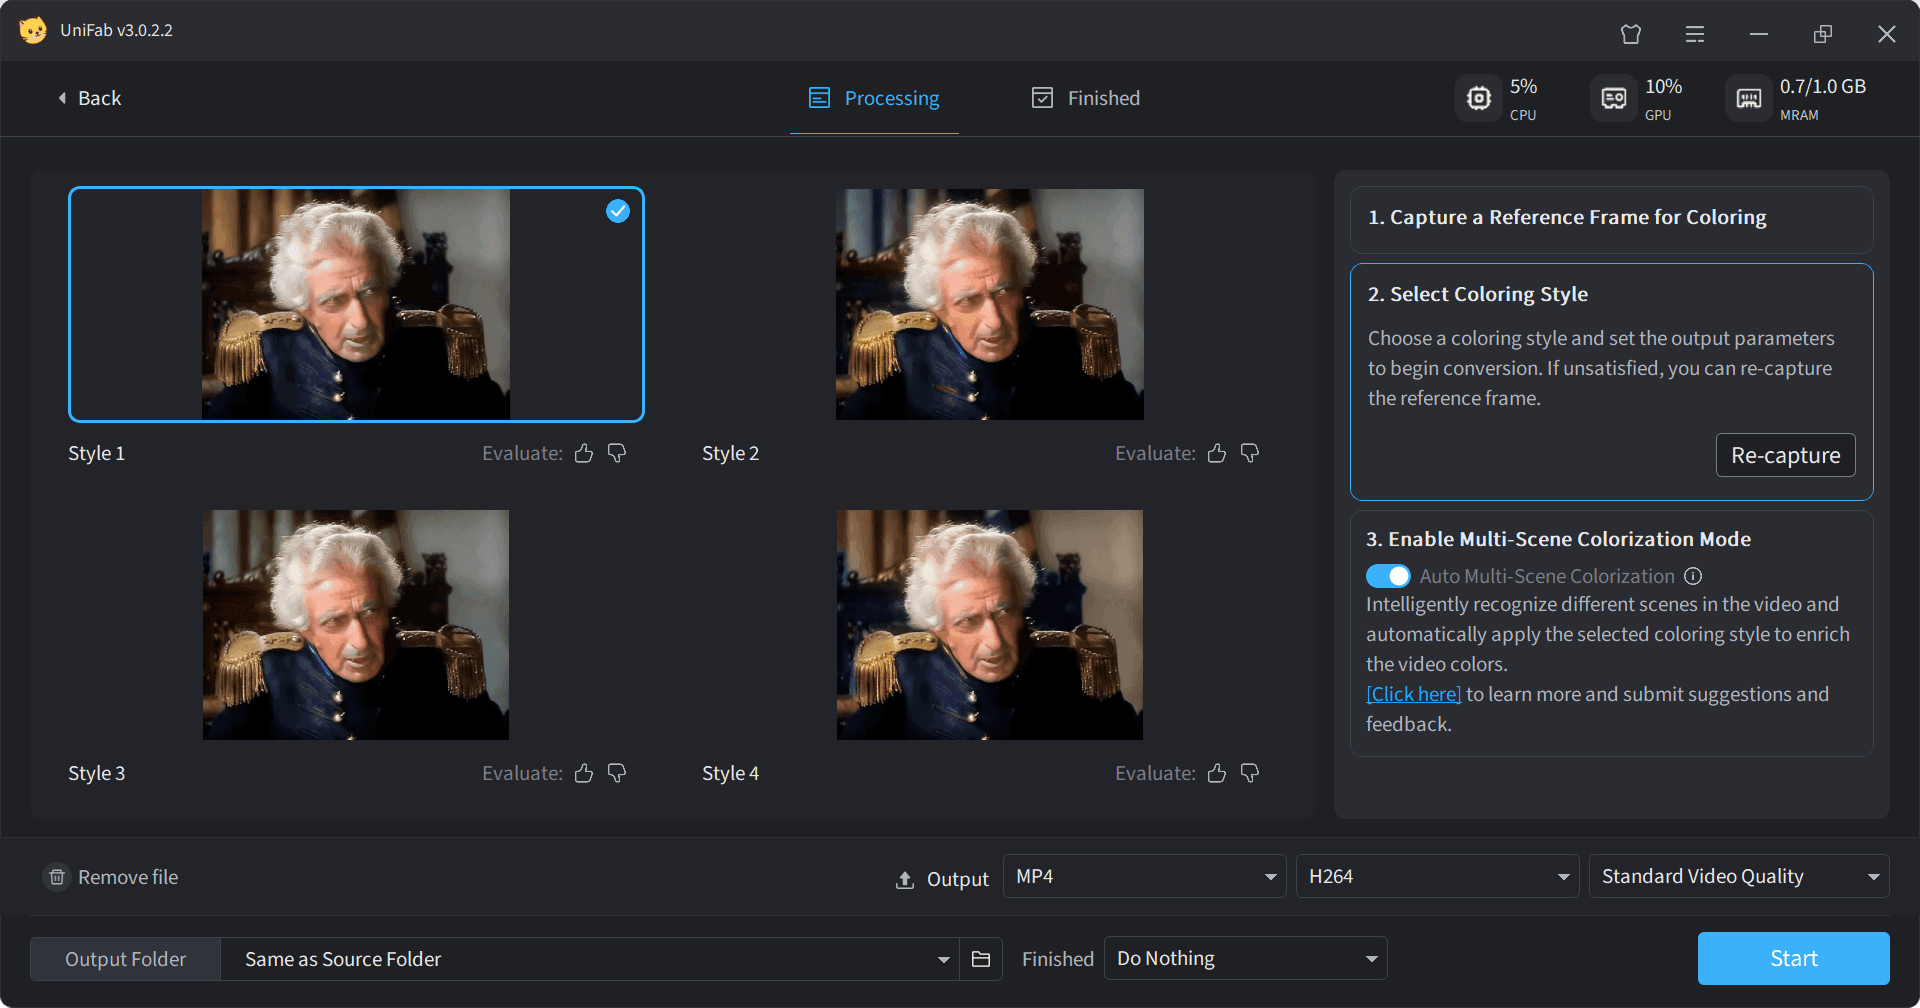Browse output folder with folder icon

tap(981, 959)
